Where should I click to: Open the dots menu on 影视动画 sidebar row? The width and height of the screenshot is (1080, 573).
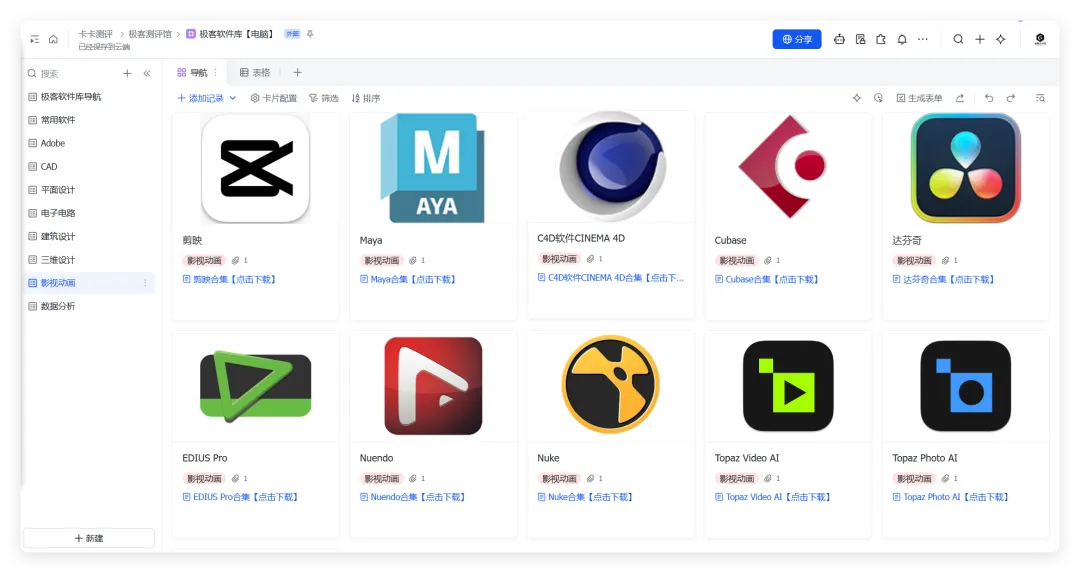tap(145, 283)
